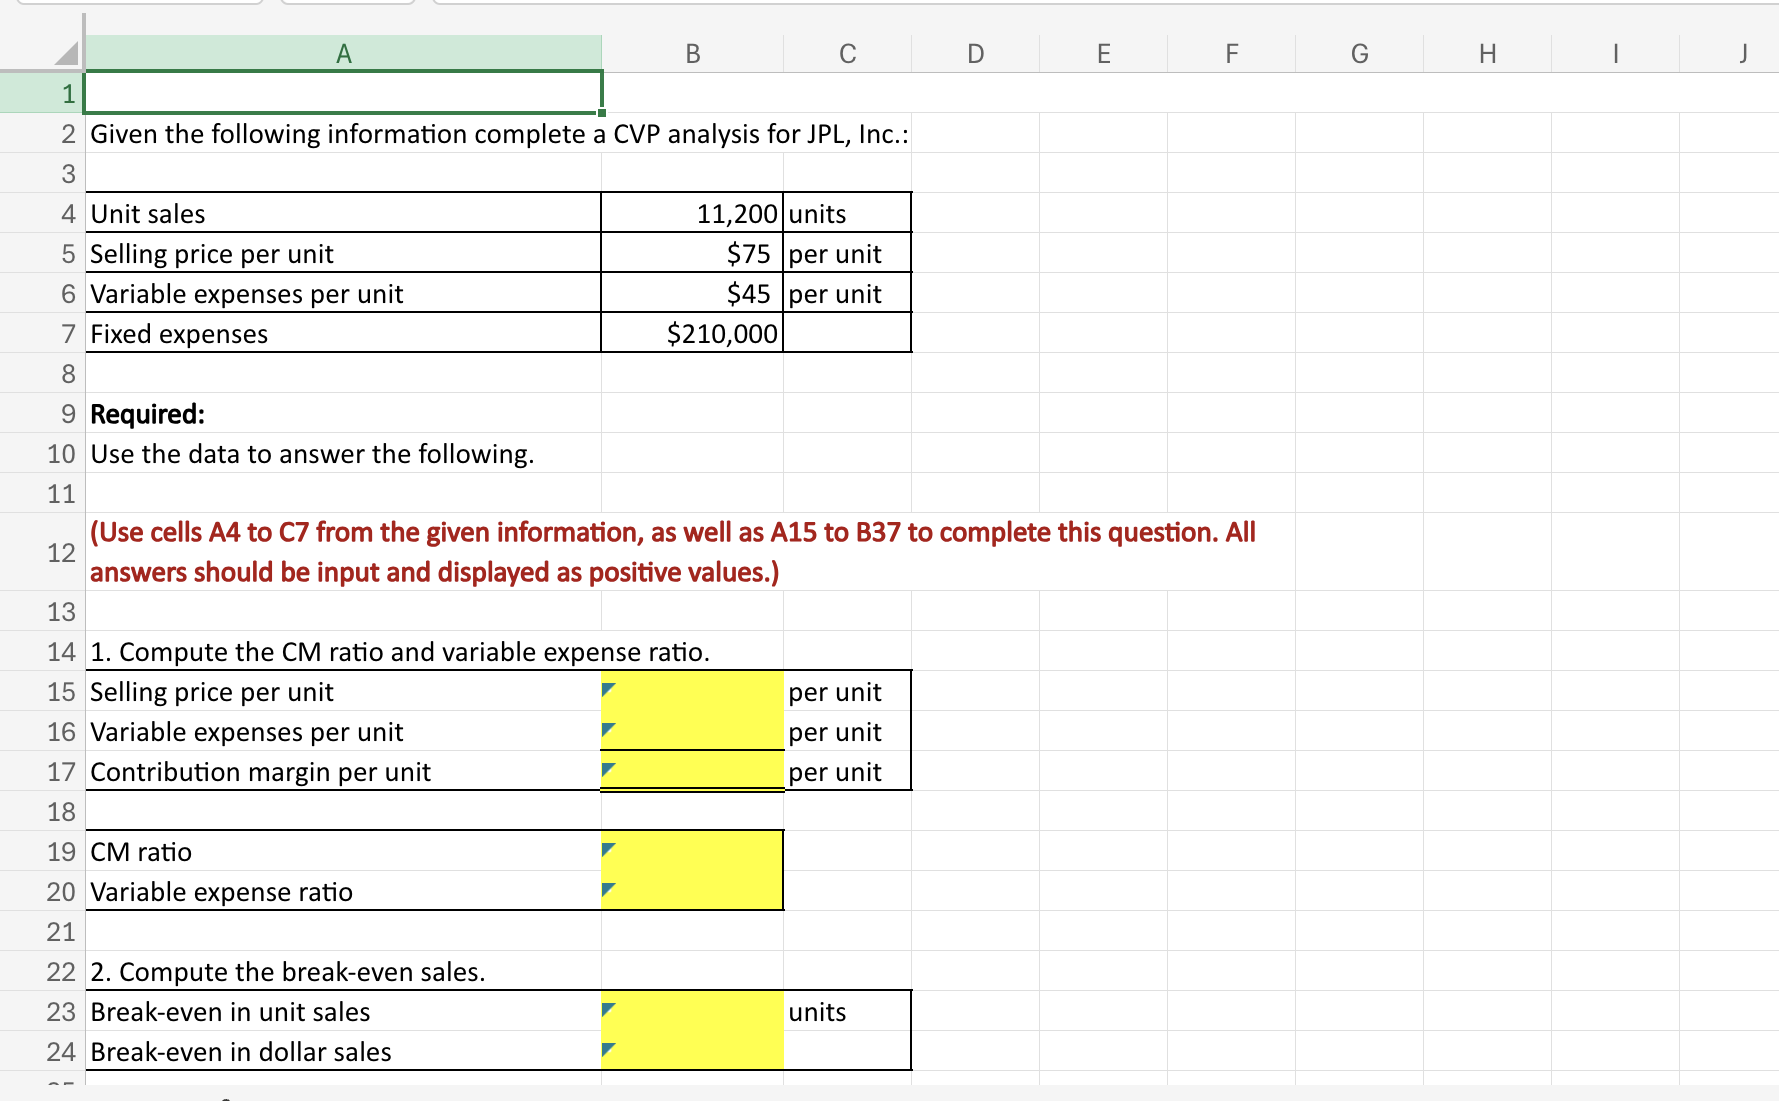The image size is (1779, 1101).
Task: Select the entire column A header
Action: 344,54
